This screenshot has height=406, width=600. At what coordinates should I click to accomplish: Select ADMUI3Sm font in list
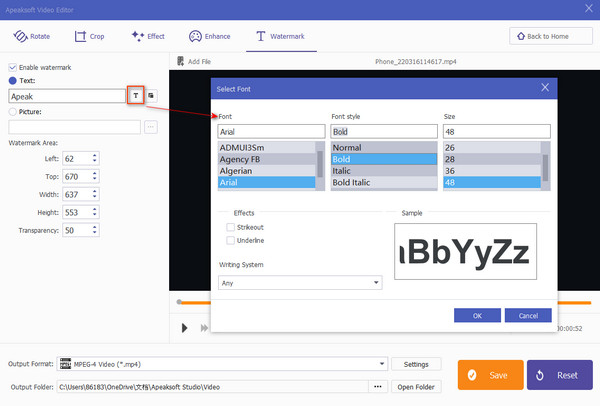coord(267,147)
